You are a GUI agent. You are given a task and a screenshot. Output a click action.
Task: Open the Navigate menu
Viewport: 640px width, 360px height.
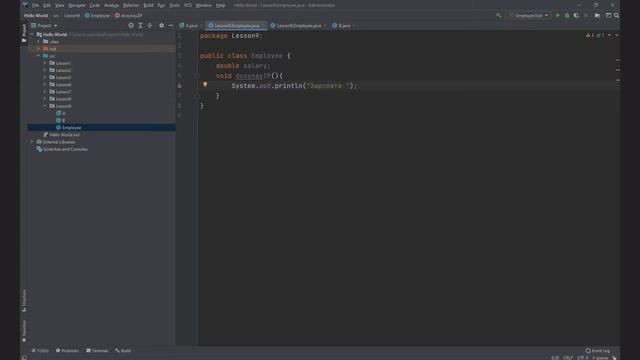pyautogui.click(x=77, y=5)
